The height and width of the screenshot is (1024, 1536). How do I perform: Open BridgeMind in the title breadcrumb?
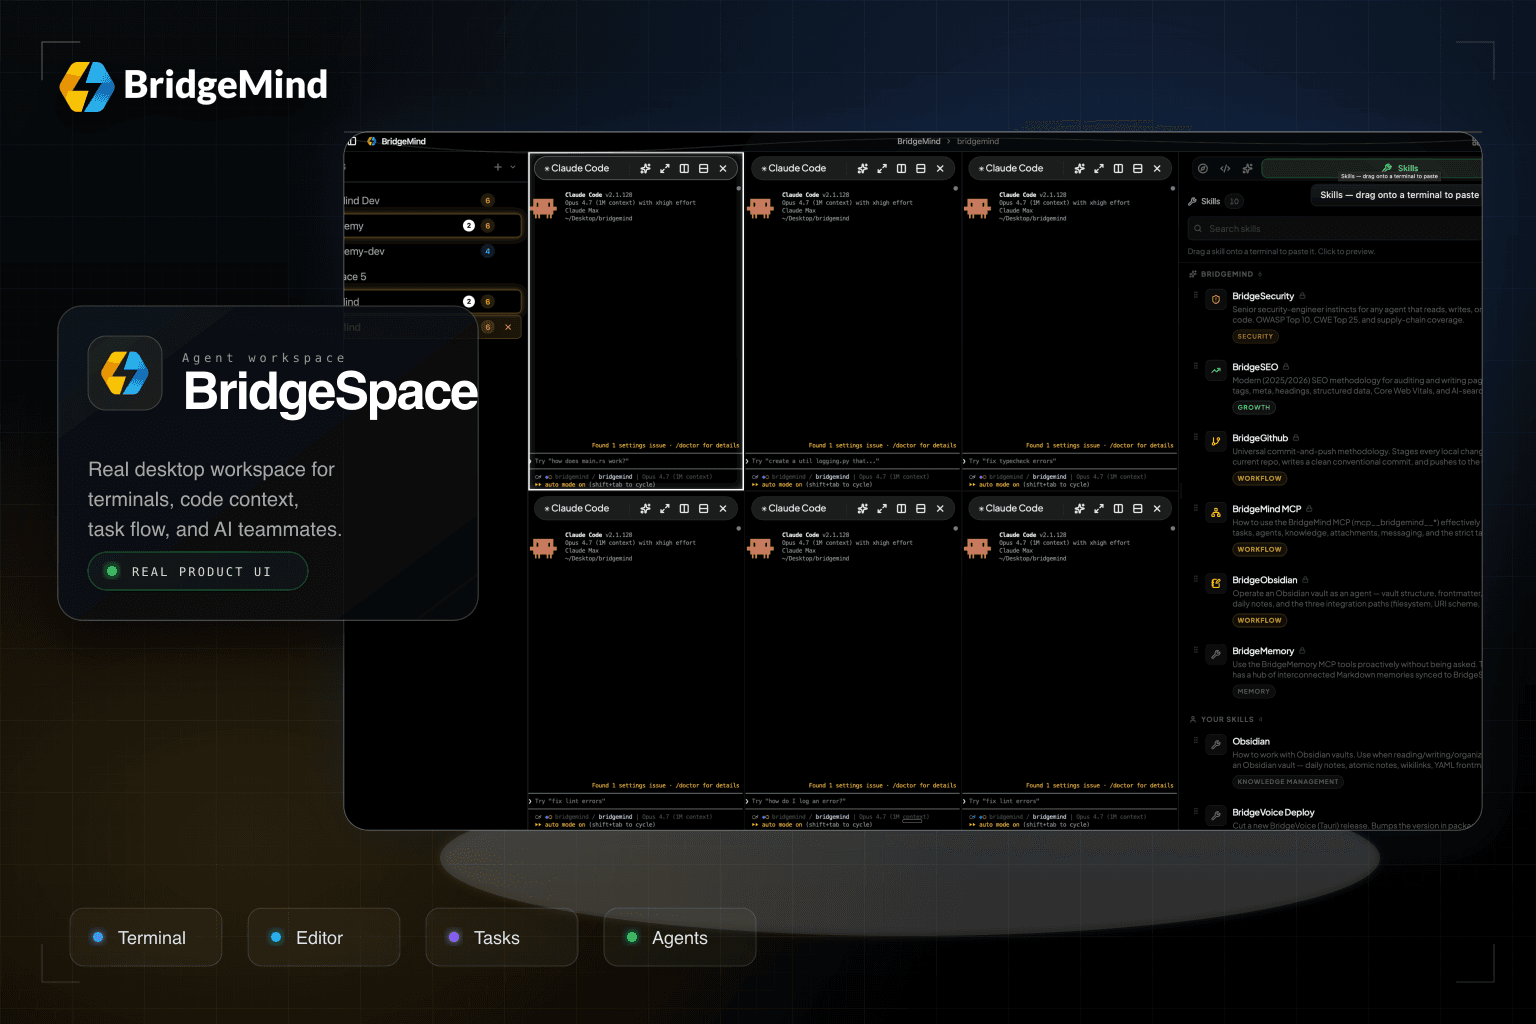pos(918,141)
